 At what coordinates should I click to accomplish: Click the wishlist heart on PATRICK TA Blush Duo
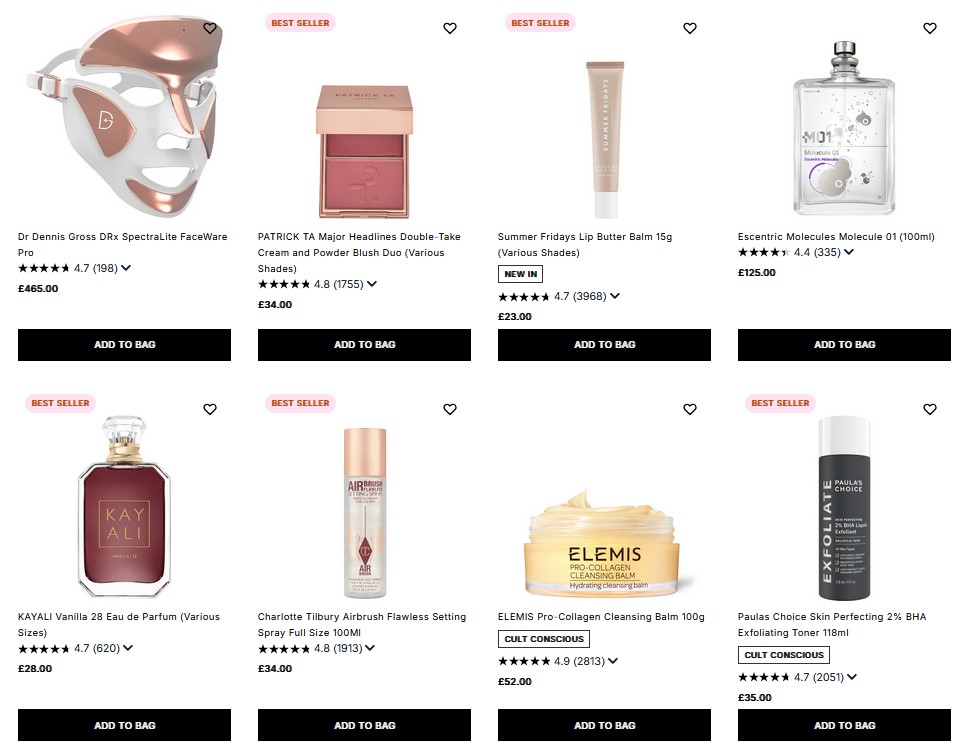450,29
